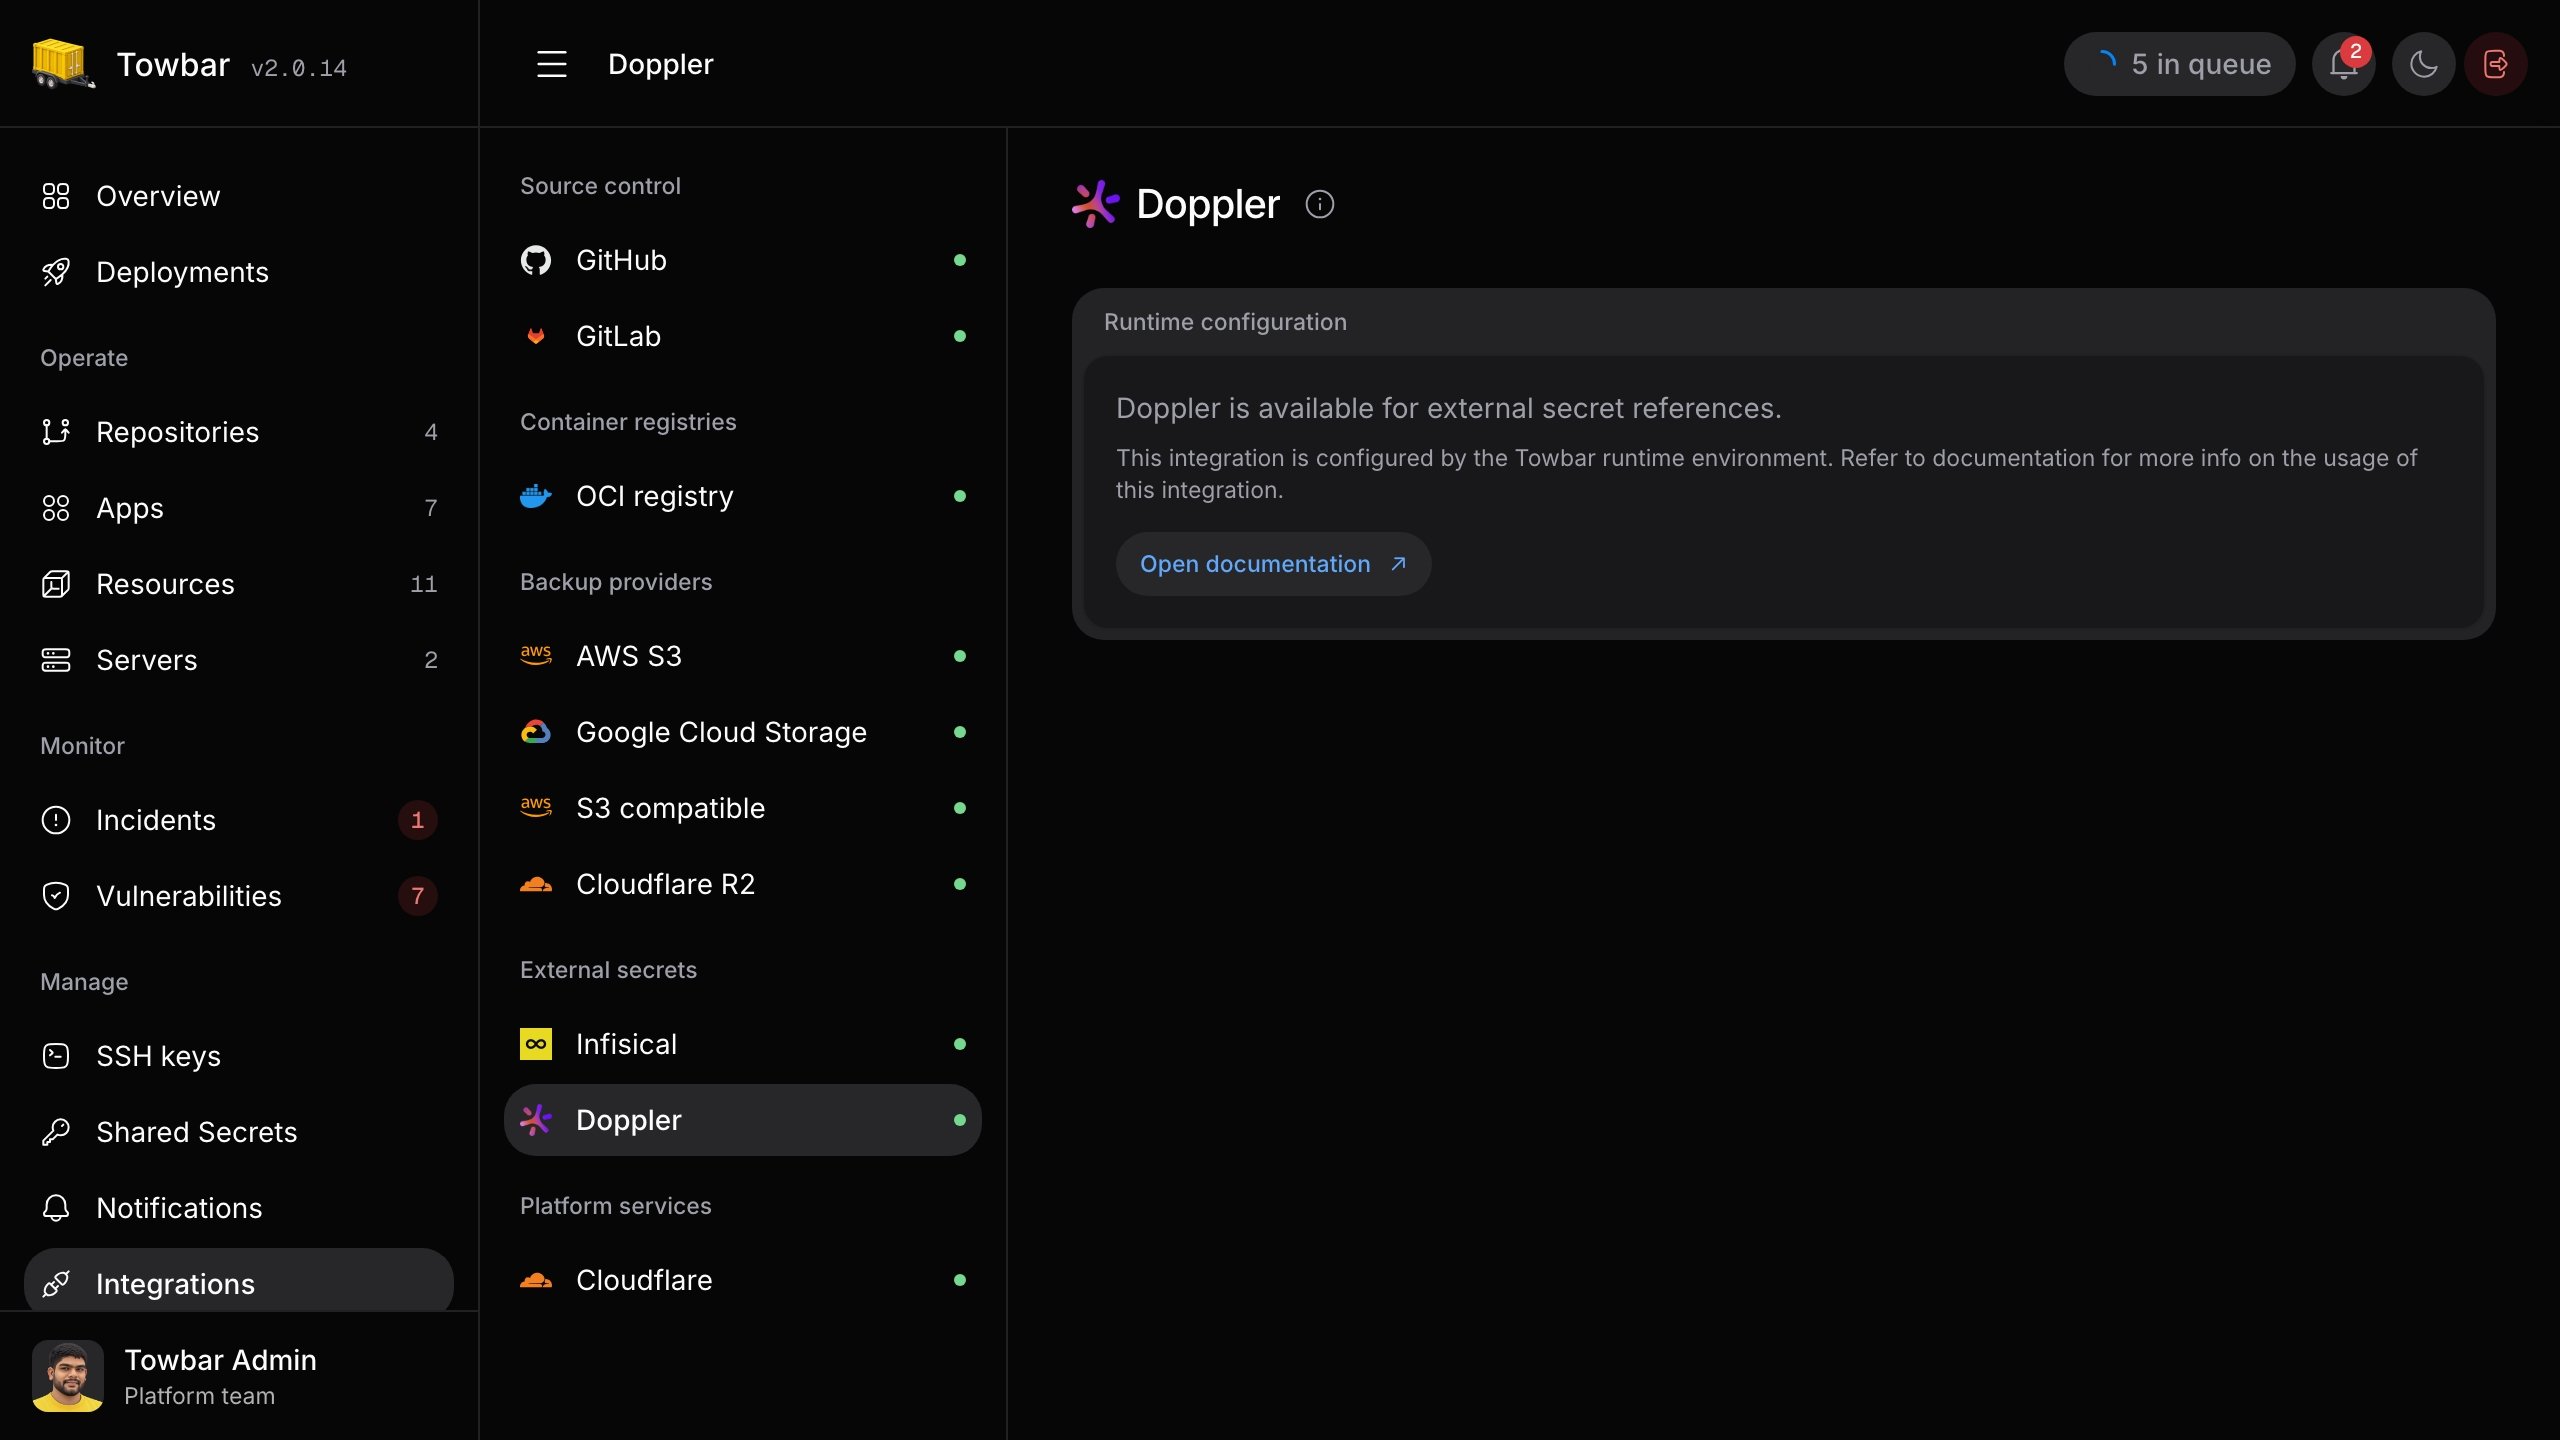This screenshot has height=1440, width=2560.
Task: Open Repositories section
Action: pyautogui.click(x=239, y=432)
